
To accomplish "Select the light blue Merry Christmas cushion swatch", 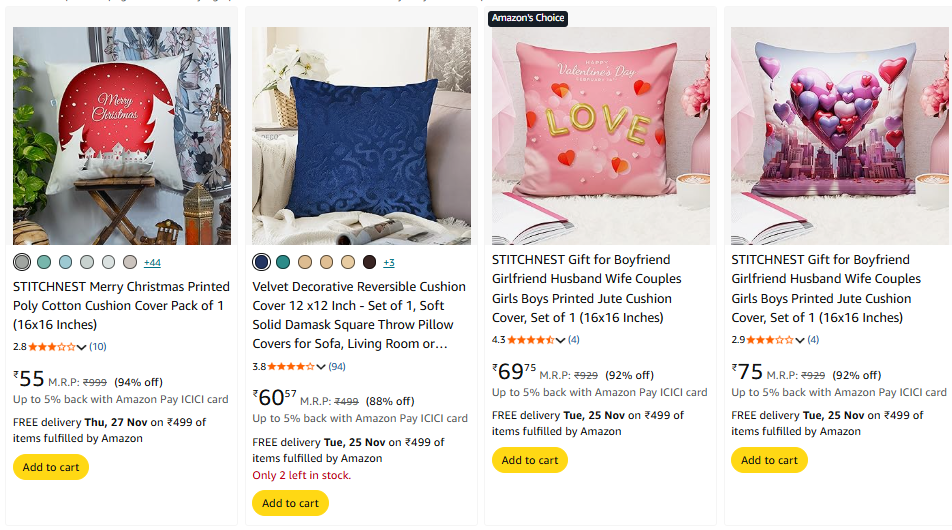I will 65,262.
